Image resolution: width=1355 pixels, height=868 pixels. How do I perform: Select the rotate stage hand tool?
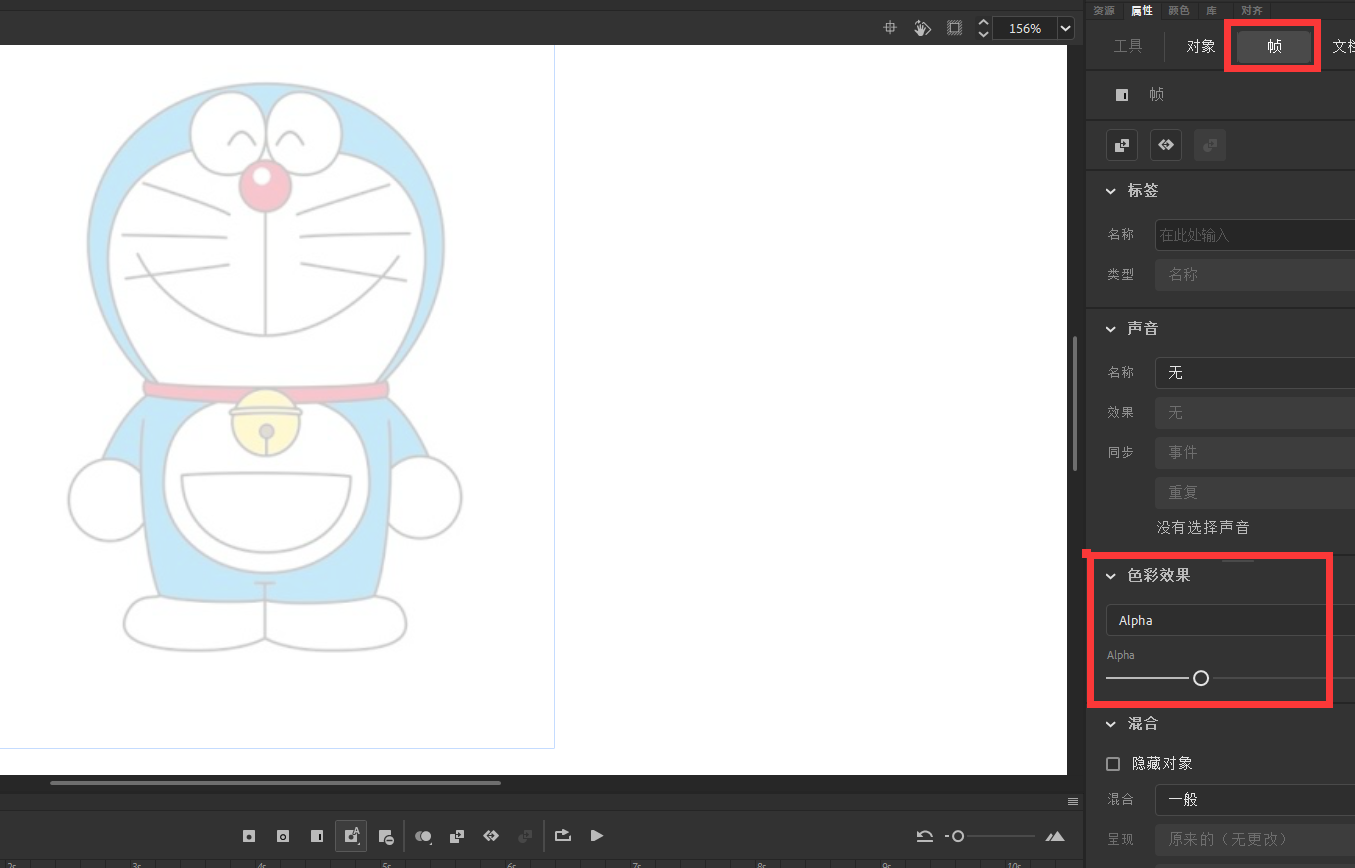point(922,28)
